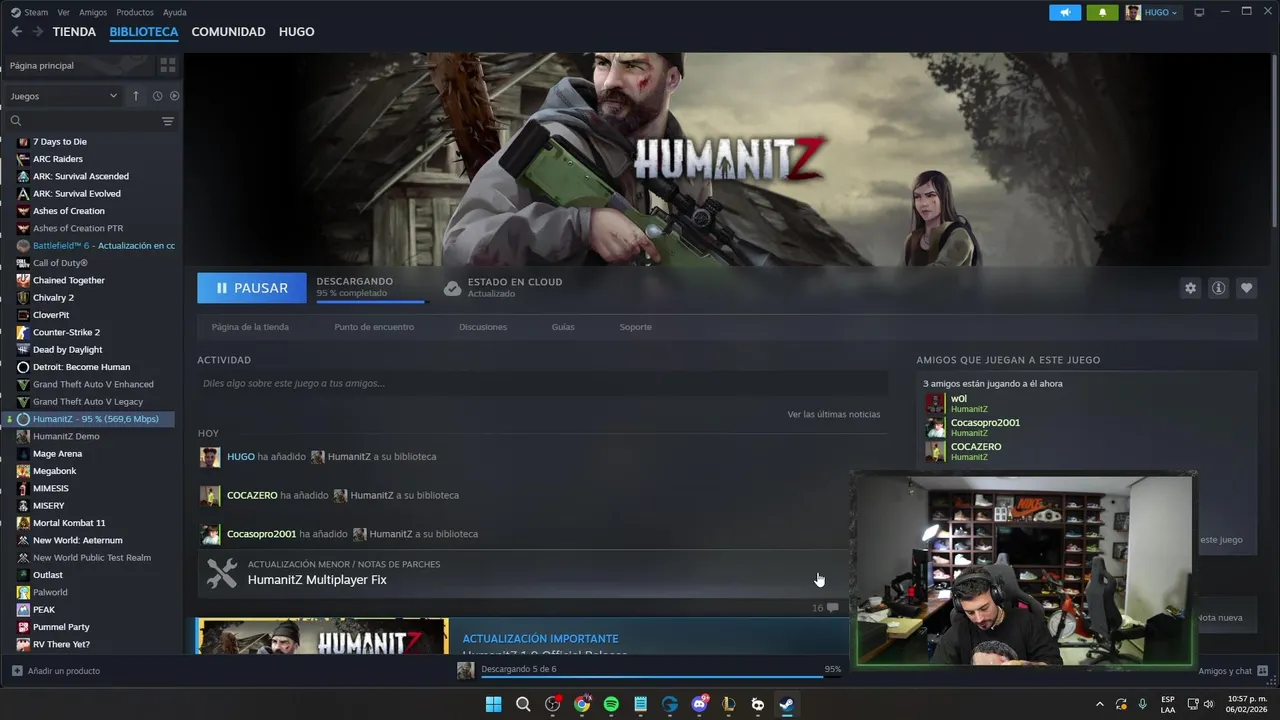Open Discord from taskbar
The height and width of the screenshot is (720, 1280).
[700, 704]
